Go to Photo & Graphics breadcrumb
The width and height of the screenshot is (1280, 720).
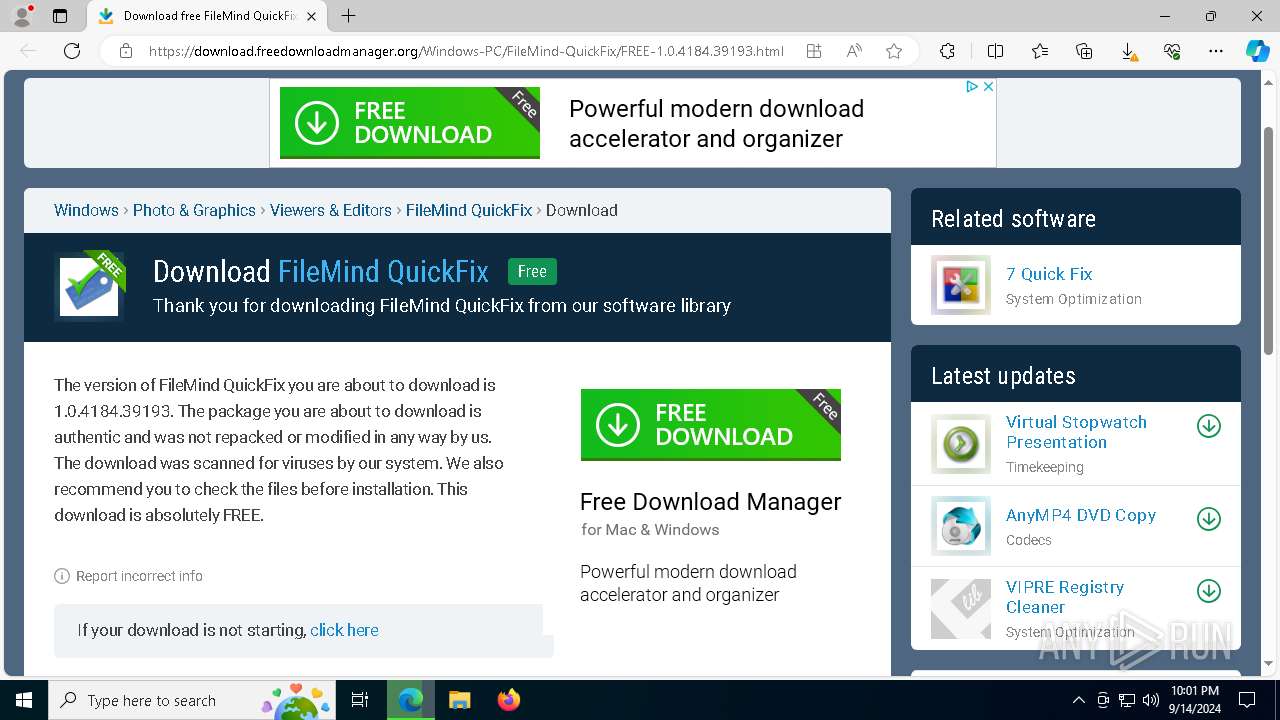click(x=194, y=210)
